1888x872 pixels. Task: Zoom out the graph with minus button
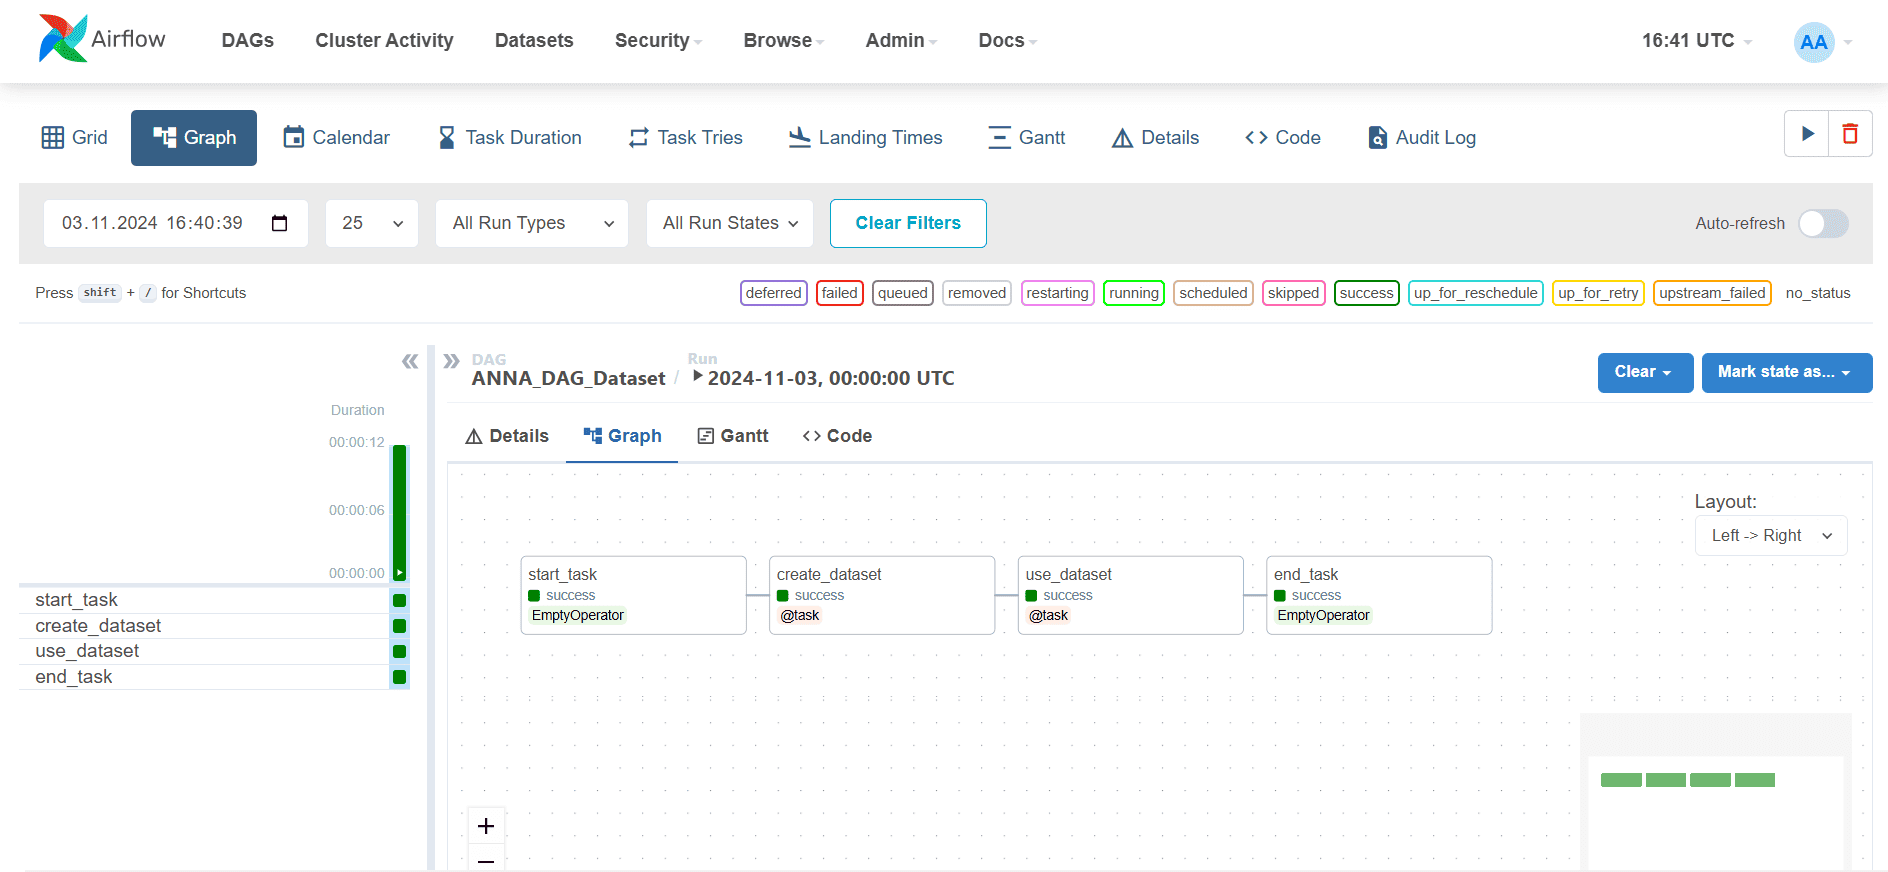click(486, 860)
